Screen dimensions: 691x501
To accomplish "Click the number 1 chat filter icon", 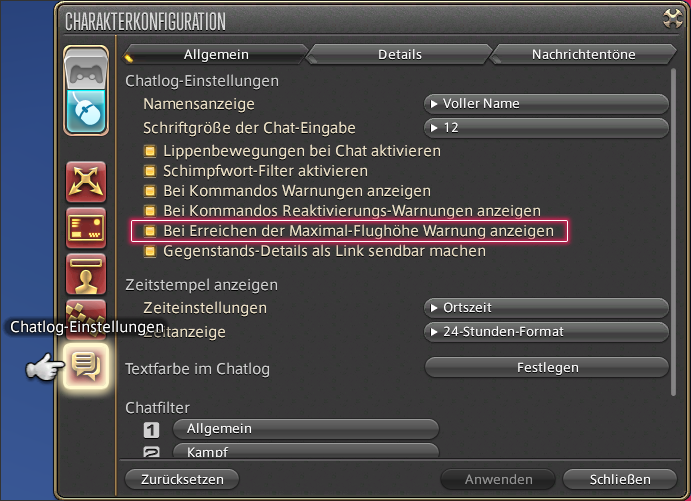I will pos(151,430).
